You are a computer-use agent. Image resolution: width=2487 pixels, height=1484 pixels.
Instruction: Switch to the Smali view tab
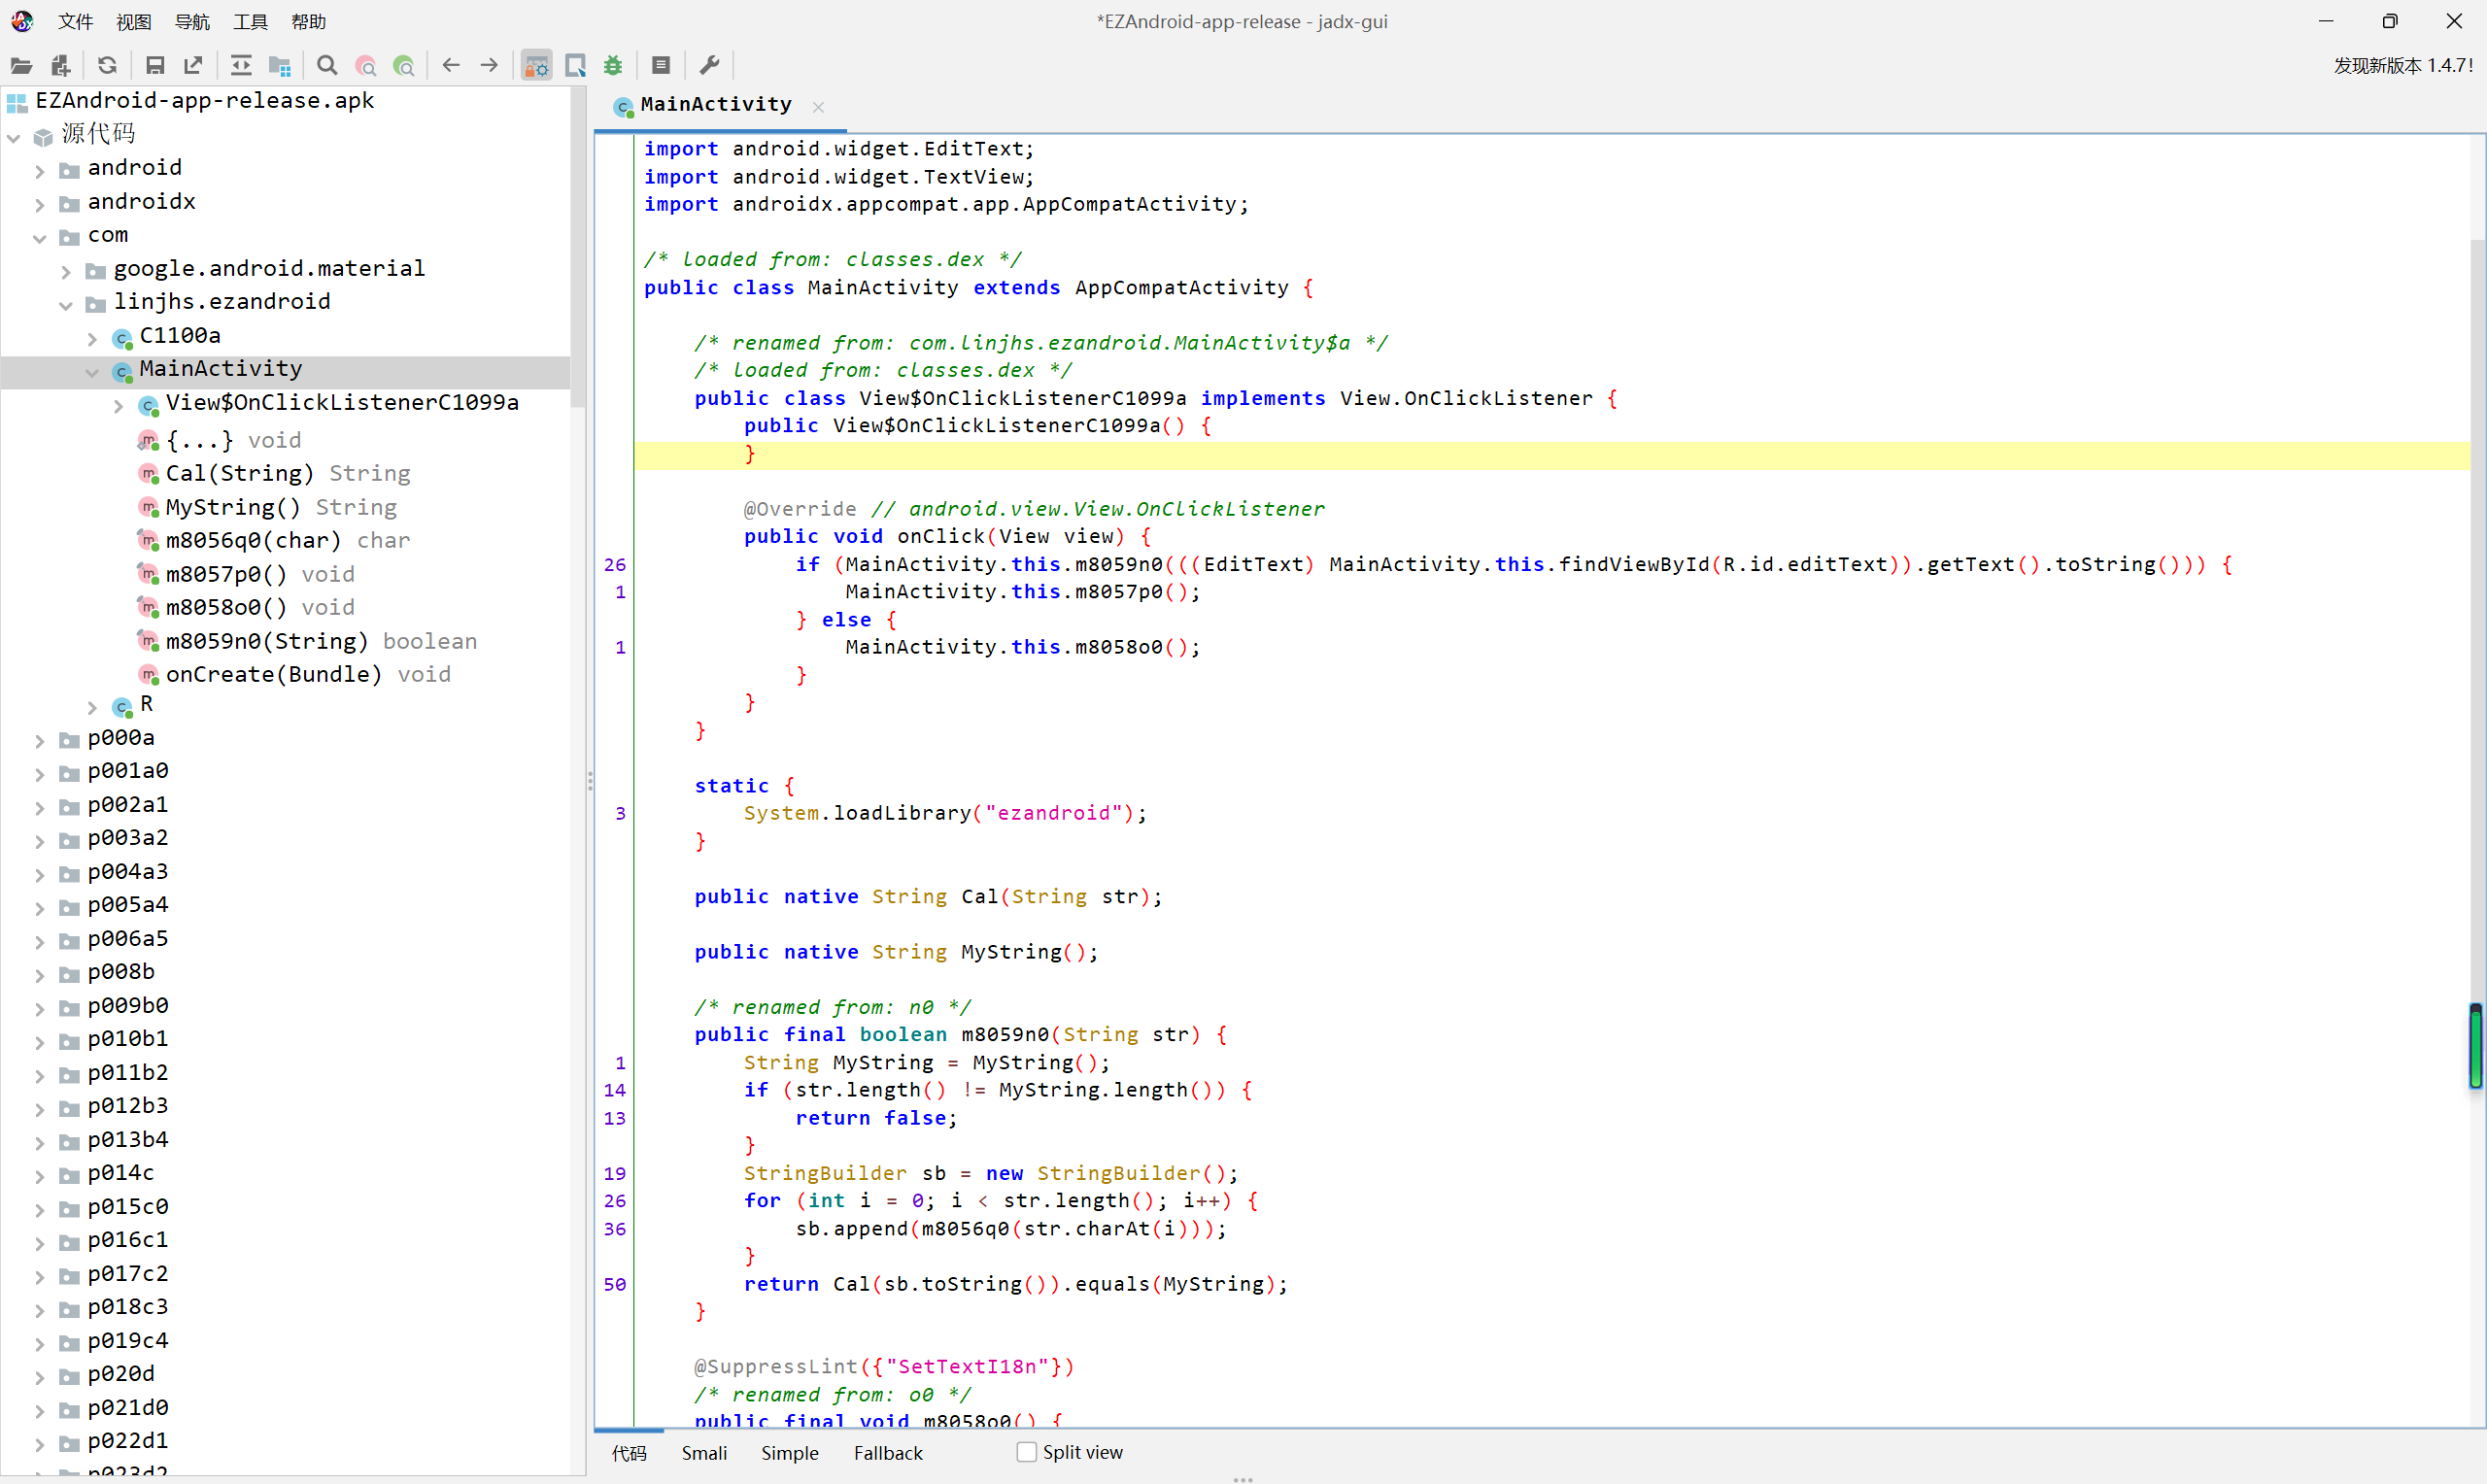(704, 1452)
